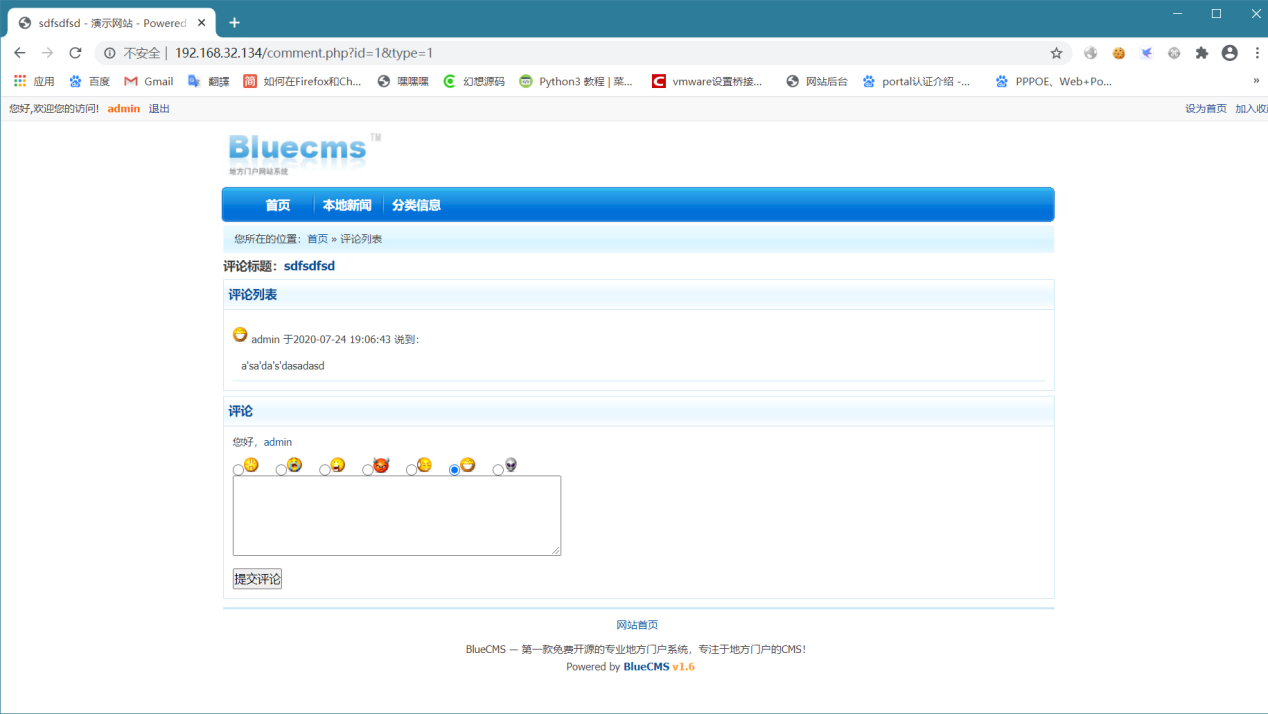Click inside the comment text area
Screen dimensions: 1268x714
pos(397,515)
